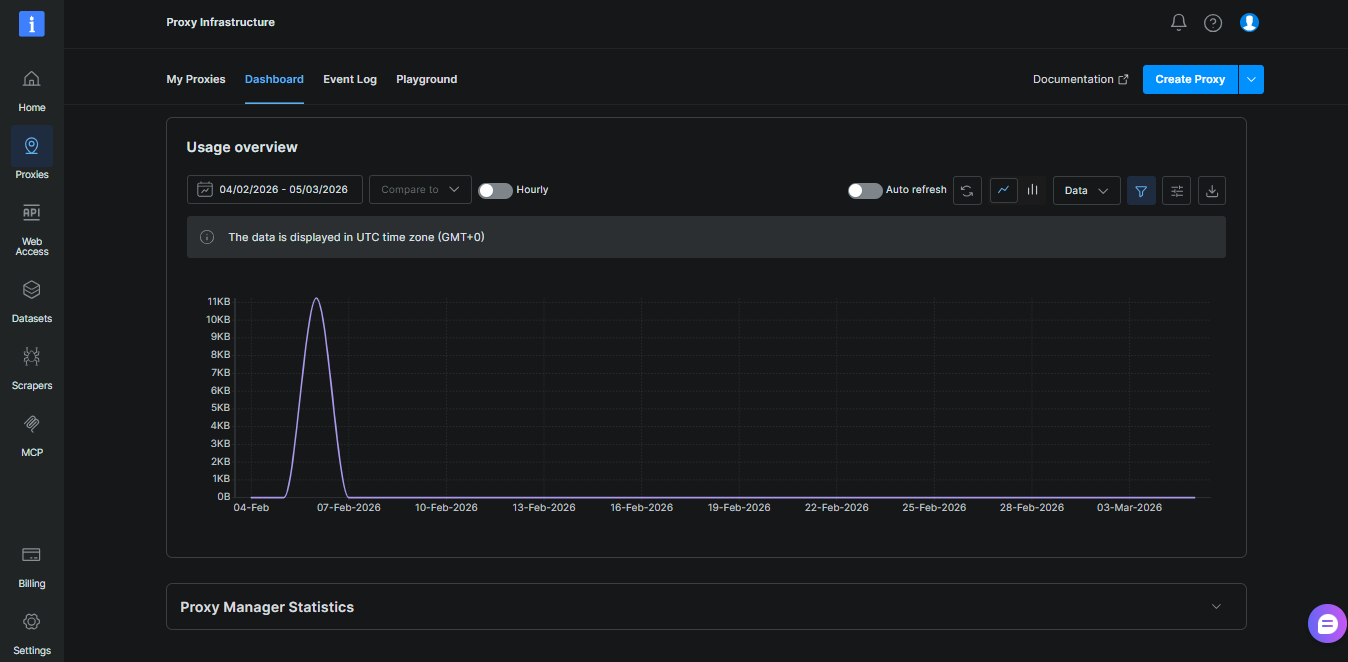Open the My Proxies tab
Screen dimensions: 1348x662
[x=196, y=79]
